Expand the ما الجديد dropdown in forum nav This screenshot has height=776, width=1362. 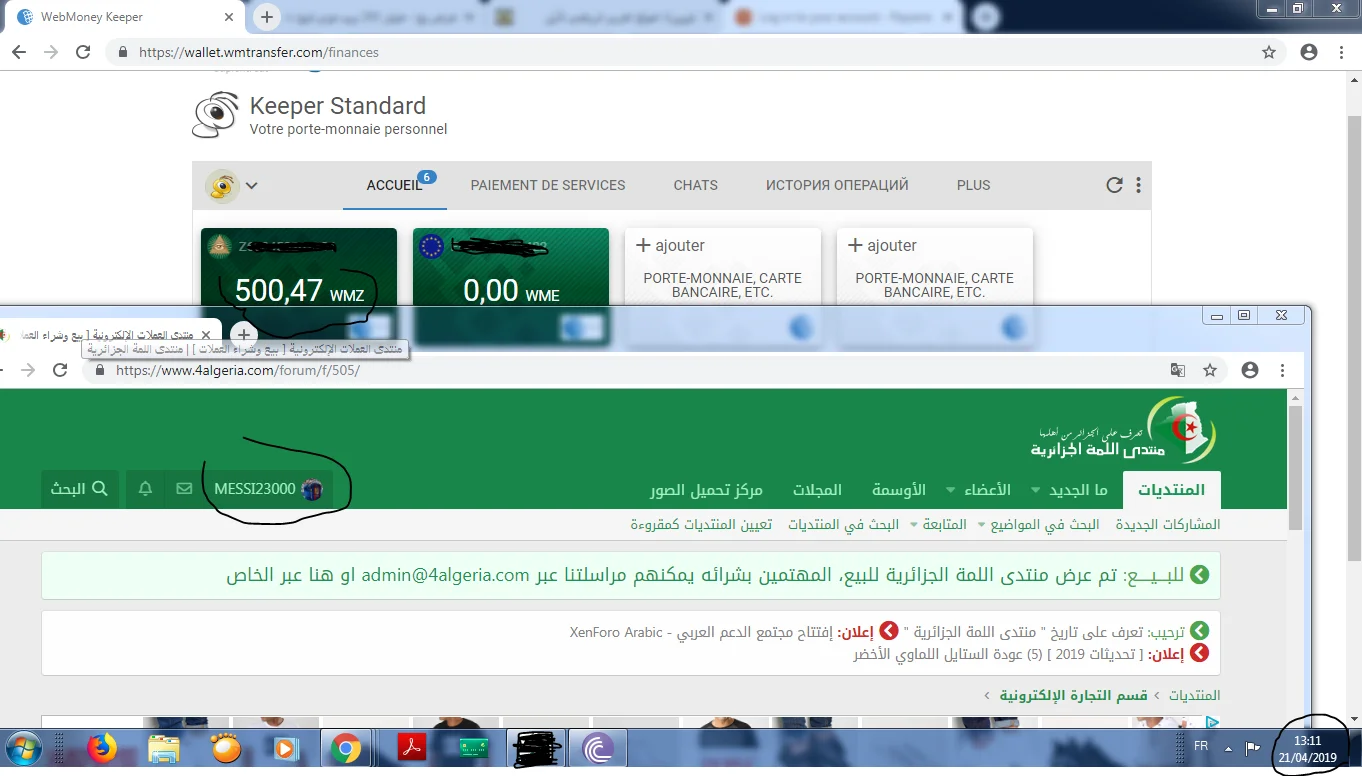(x=1078, y=490)
